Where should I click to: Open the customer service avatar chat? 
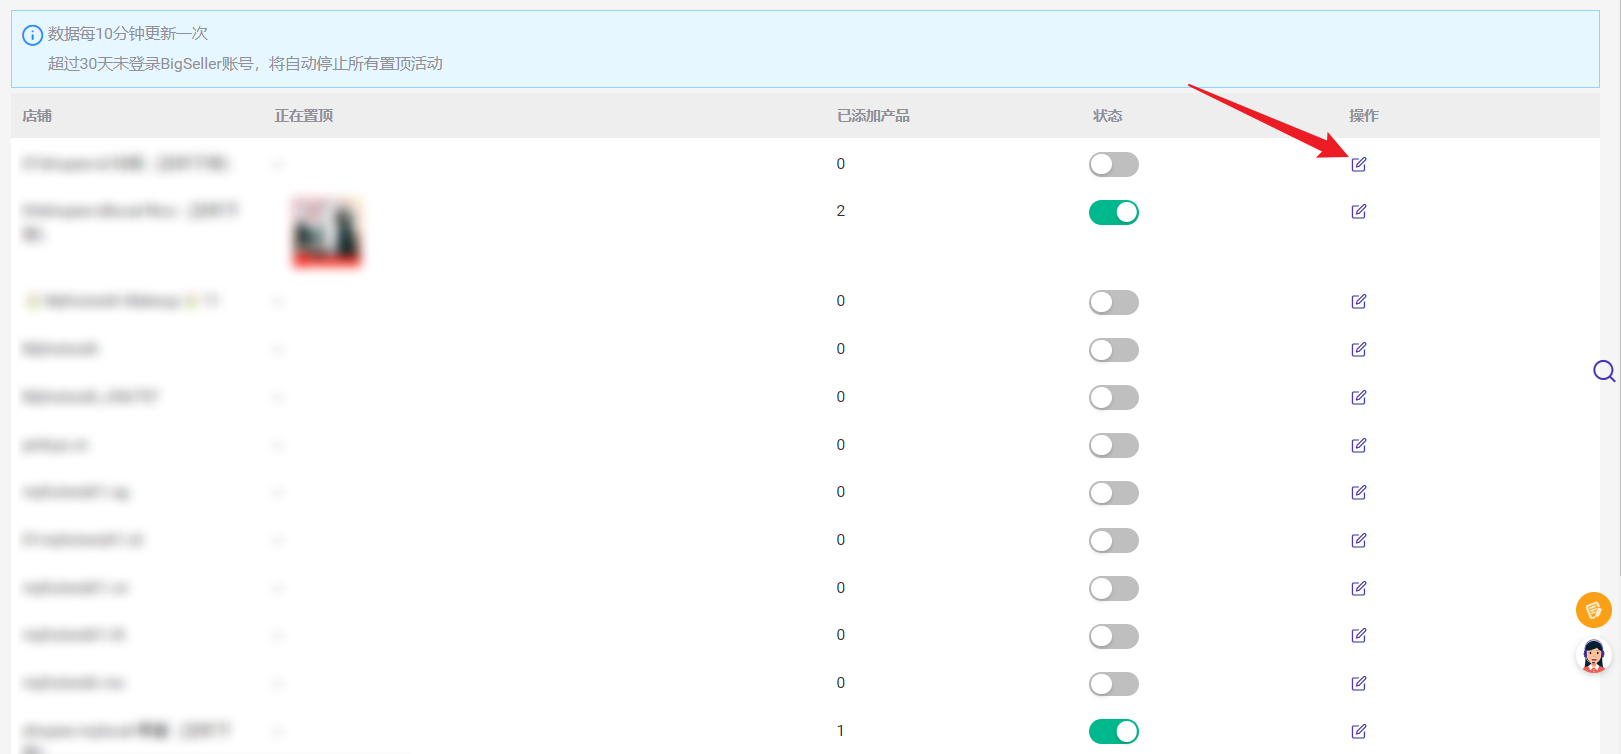coord(1593,656)
